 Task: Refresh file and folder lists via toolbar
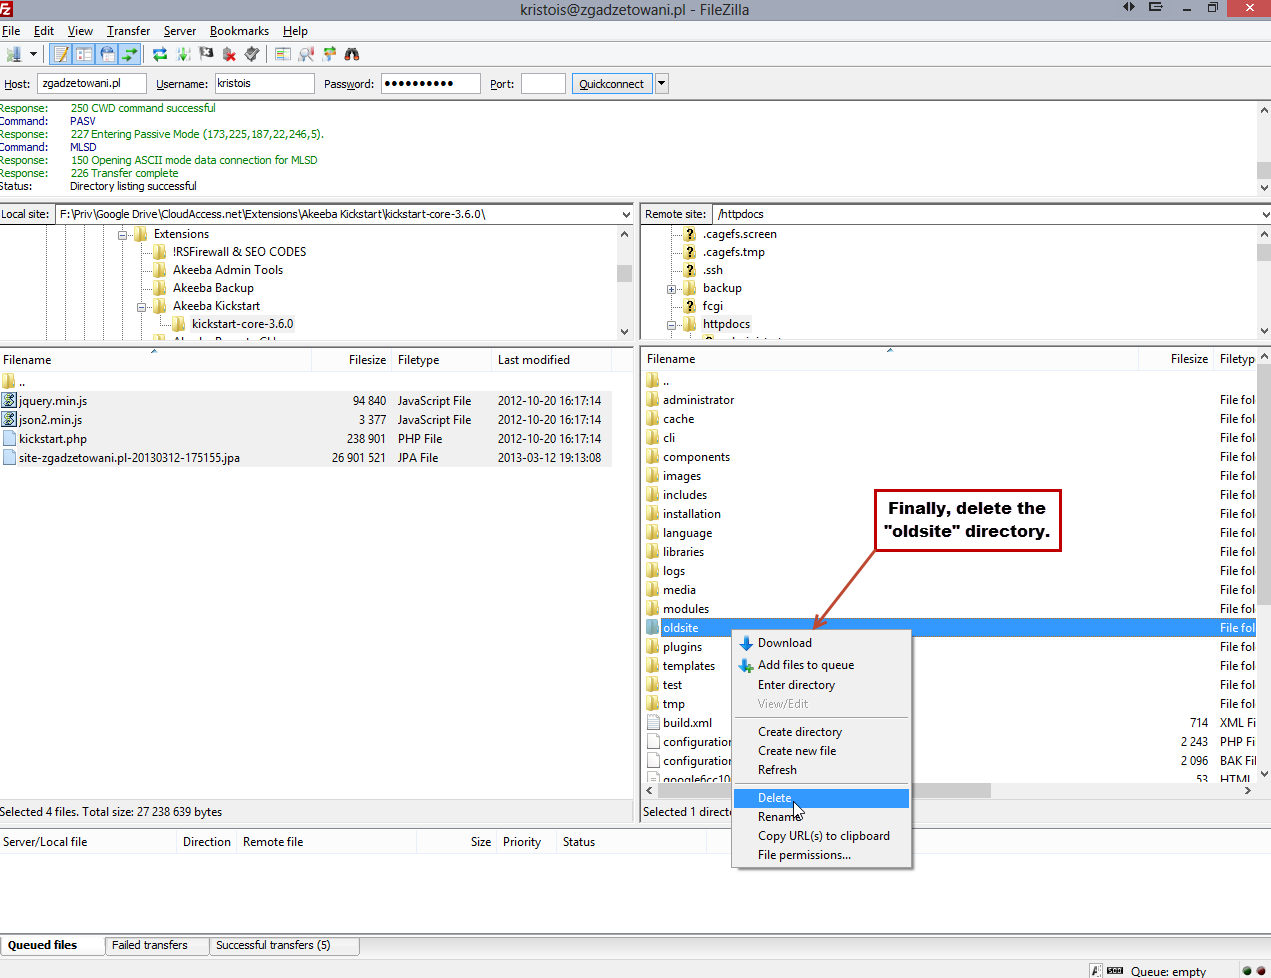click(x=160, y=54)
